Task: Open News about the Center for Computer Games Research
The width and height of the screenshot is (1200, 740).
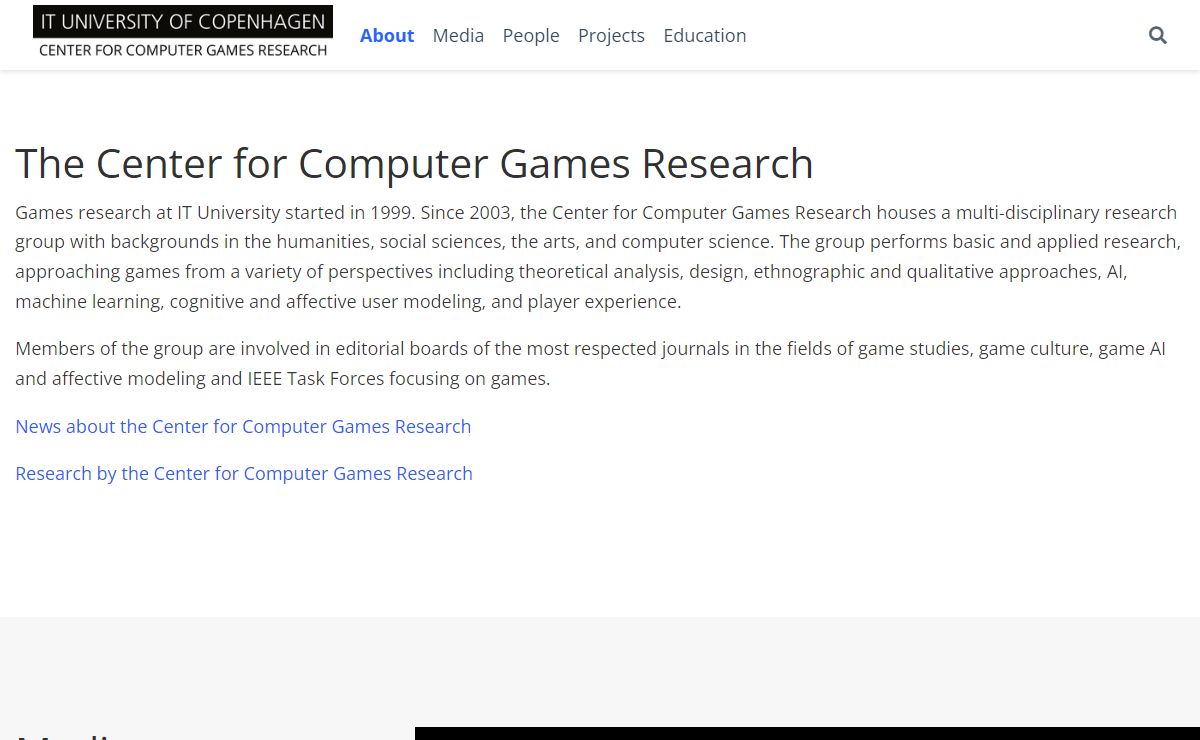Action: point(243,426)
